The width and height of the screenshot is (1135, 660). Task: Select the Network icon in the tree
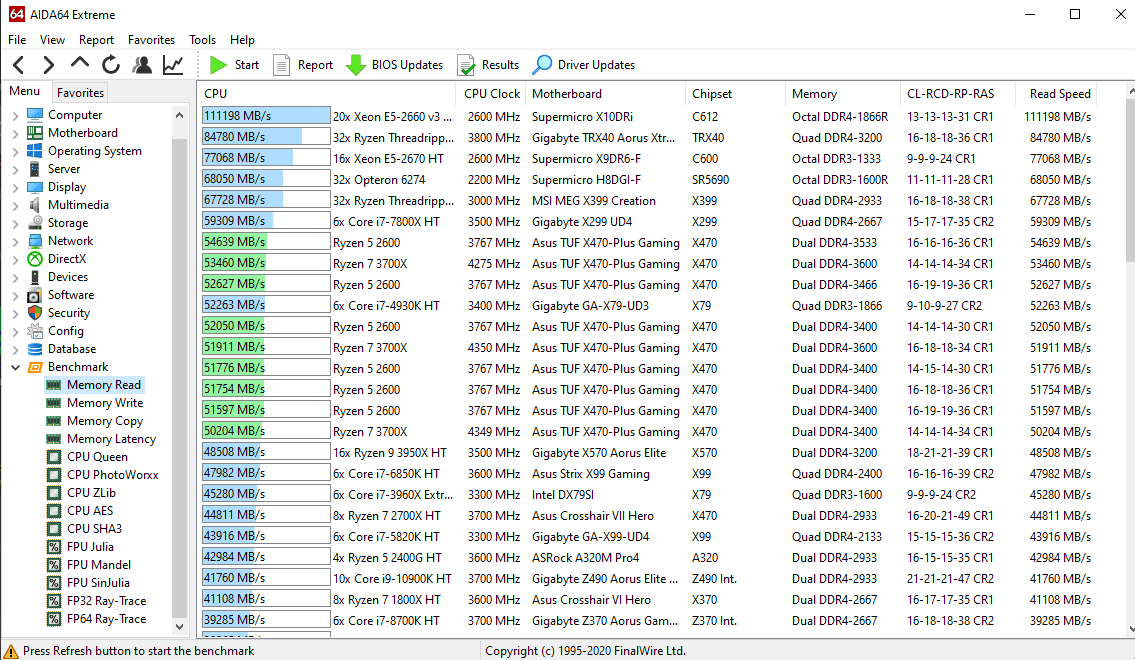pos(35,241)
